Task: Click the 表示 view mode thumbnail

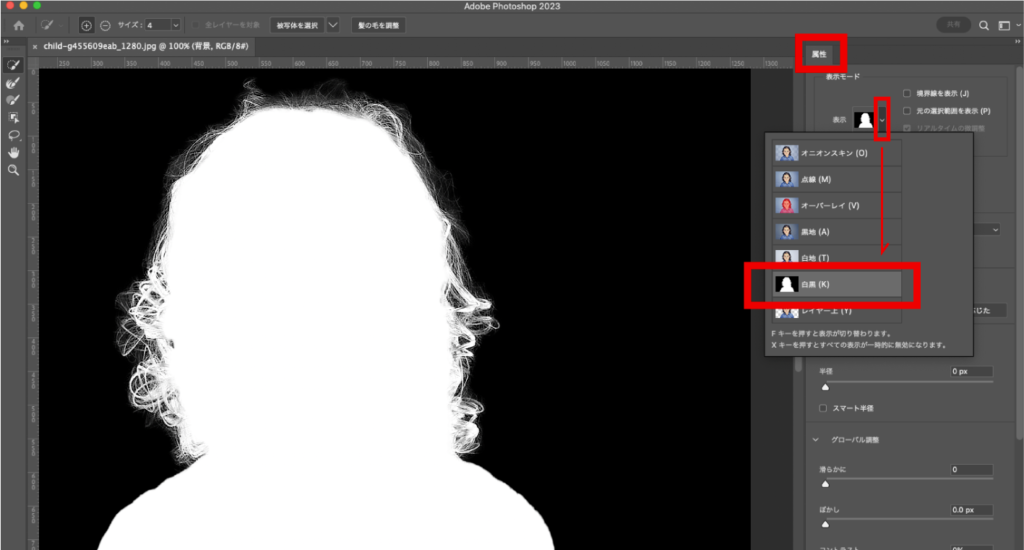Action: pyautogui.click(x=864, y=120)
